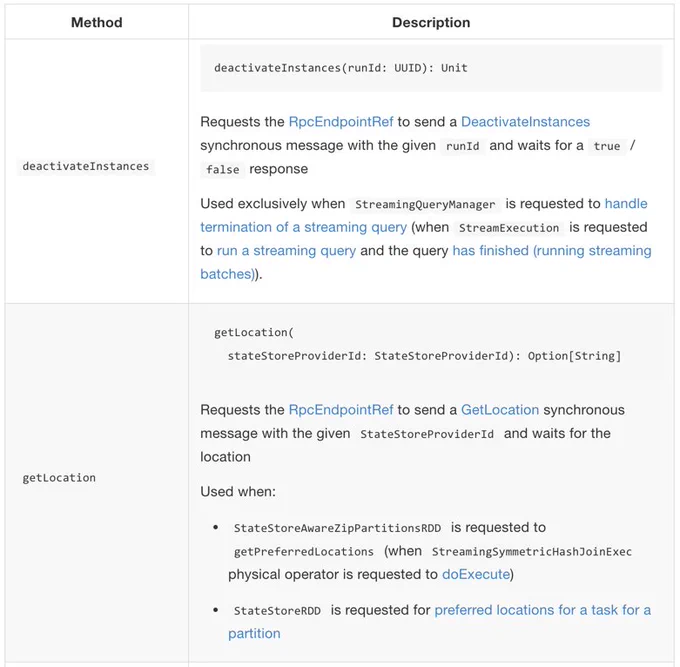Click RpcEndpointRef link in getLocation row
The height and width of the screenshot is (667, 680).
click(x=341, y=410)
